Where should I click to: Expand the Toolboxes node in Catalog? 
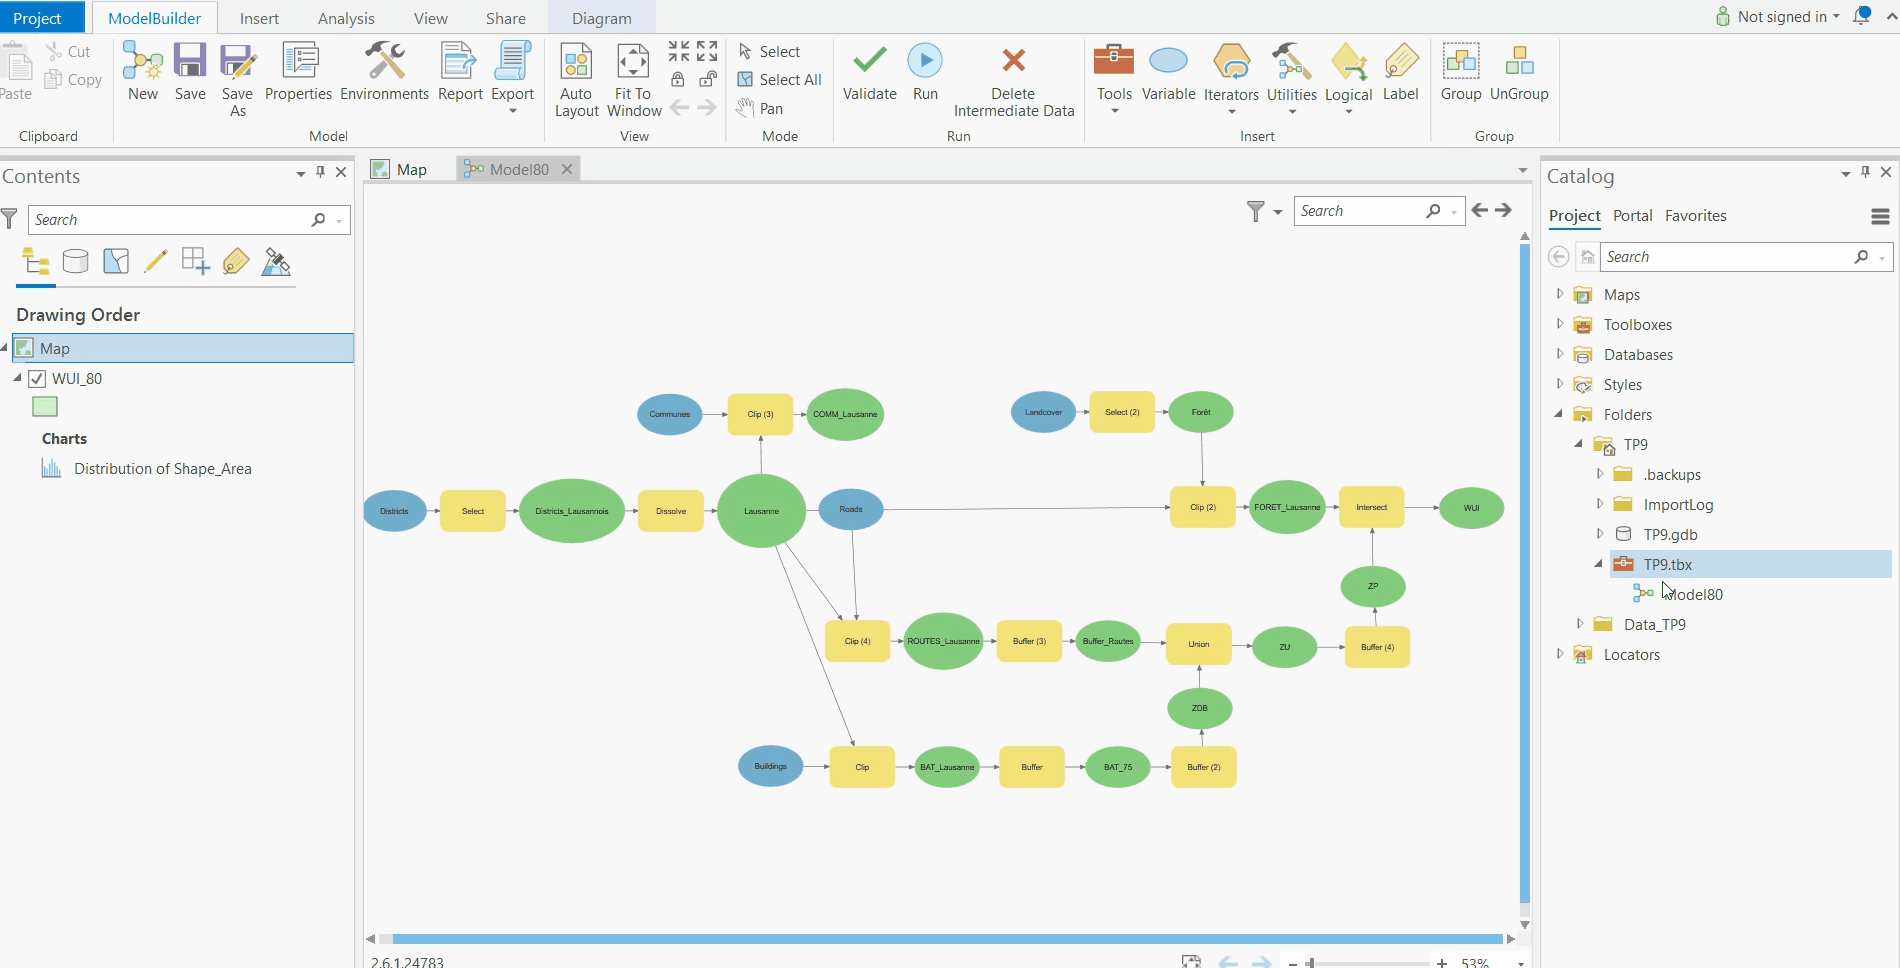point(1560,324)
